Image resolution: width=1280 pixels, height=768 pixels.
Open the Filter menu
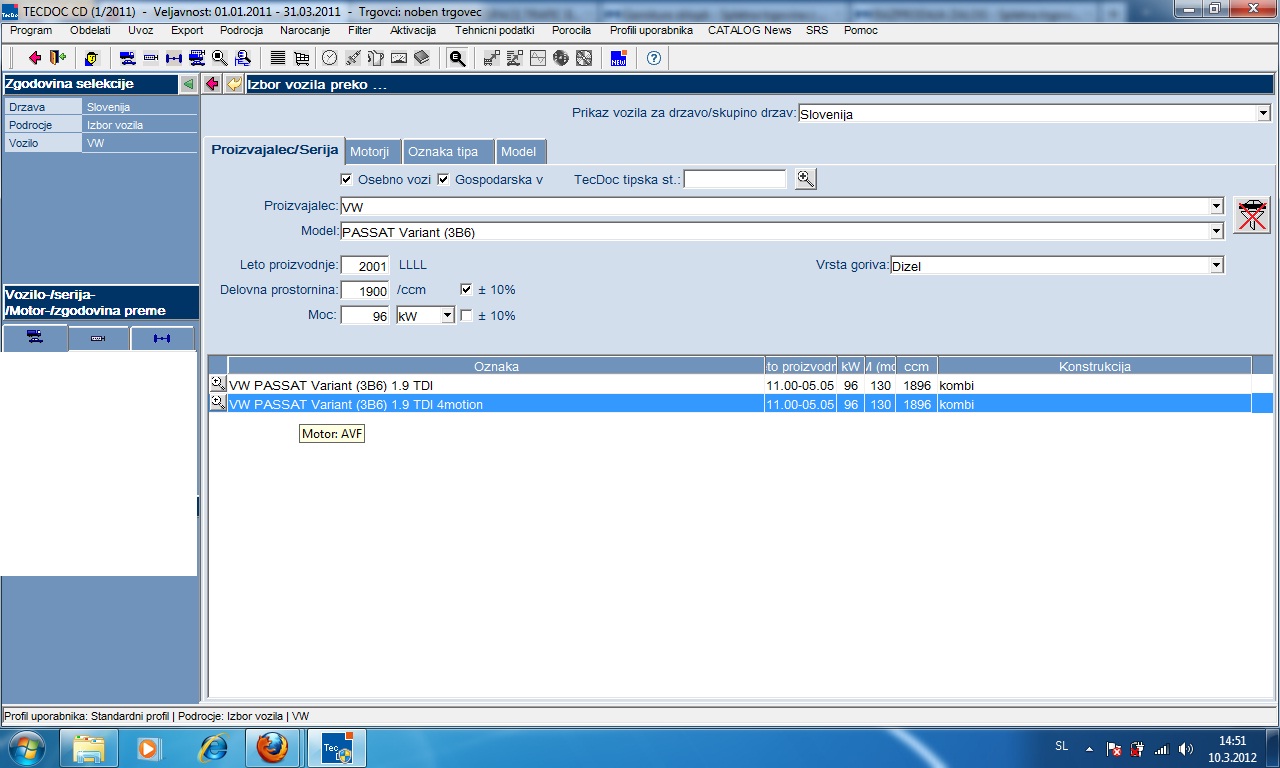coord(360,30)
